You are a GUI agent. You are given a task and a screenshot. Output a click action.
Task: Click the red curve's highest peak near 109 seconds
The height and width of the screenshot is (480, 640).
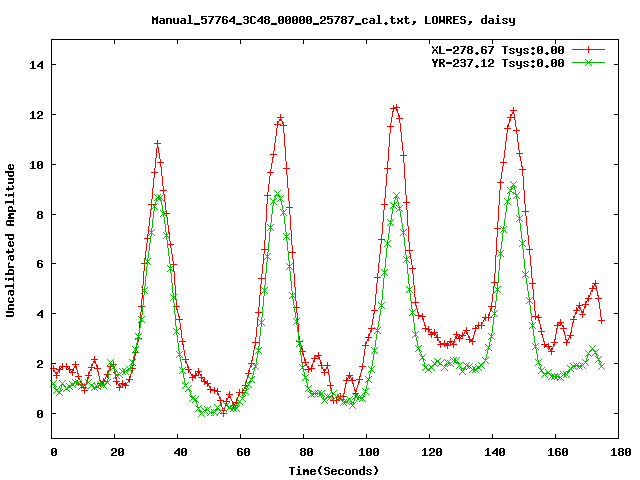pyautogui.click(x=395, y=108)
